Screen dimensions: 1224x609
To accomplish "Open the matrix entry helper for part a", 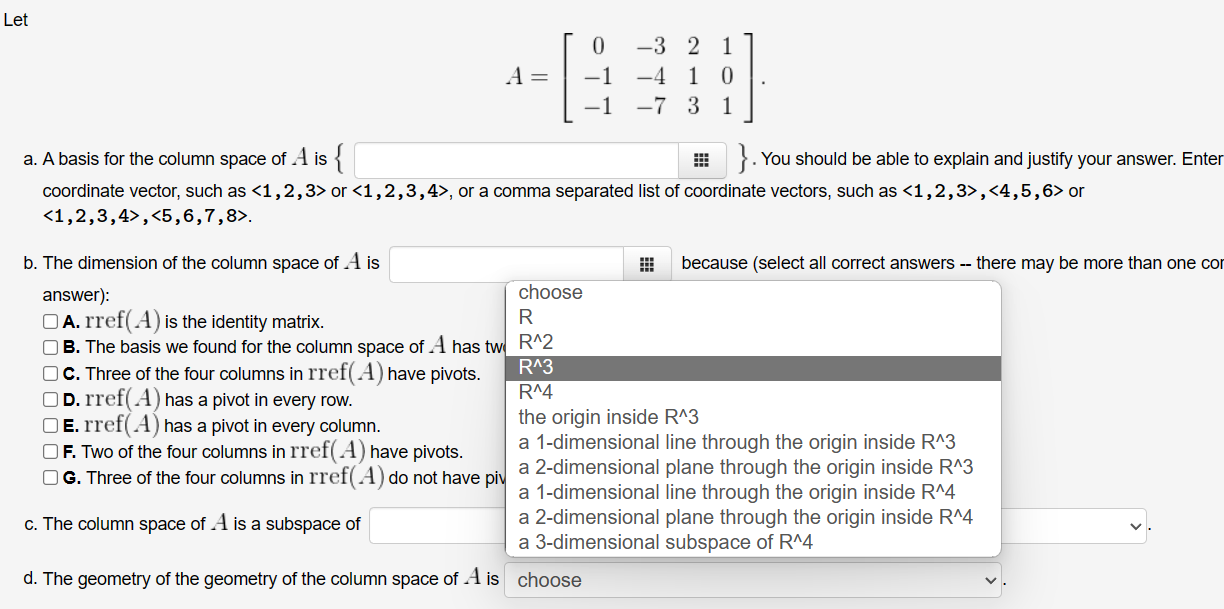I will (703, 160).
